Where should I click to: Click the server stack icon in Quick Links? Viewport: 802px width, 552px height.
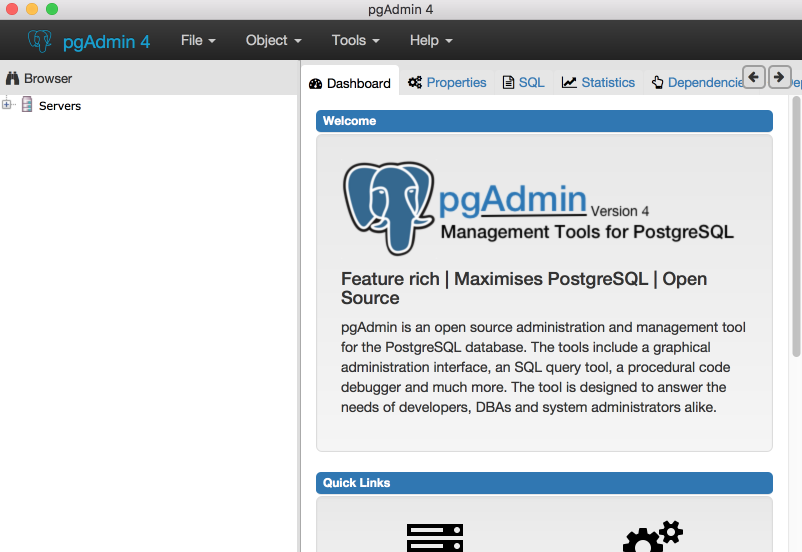click(435, 538)
